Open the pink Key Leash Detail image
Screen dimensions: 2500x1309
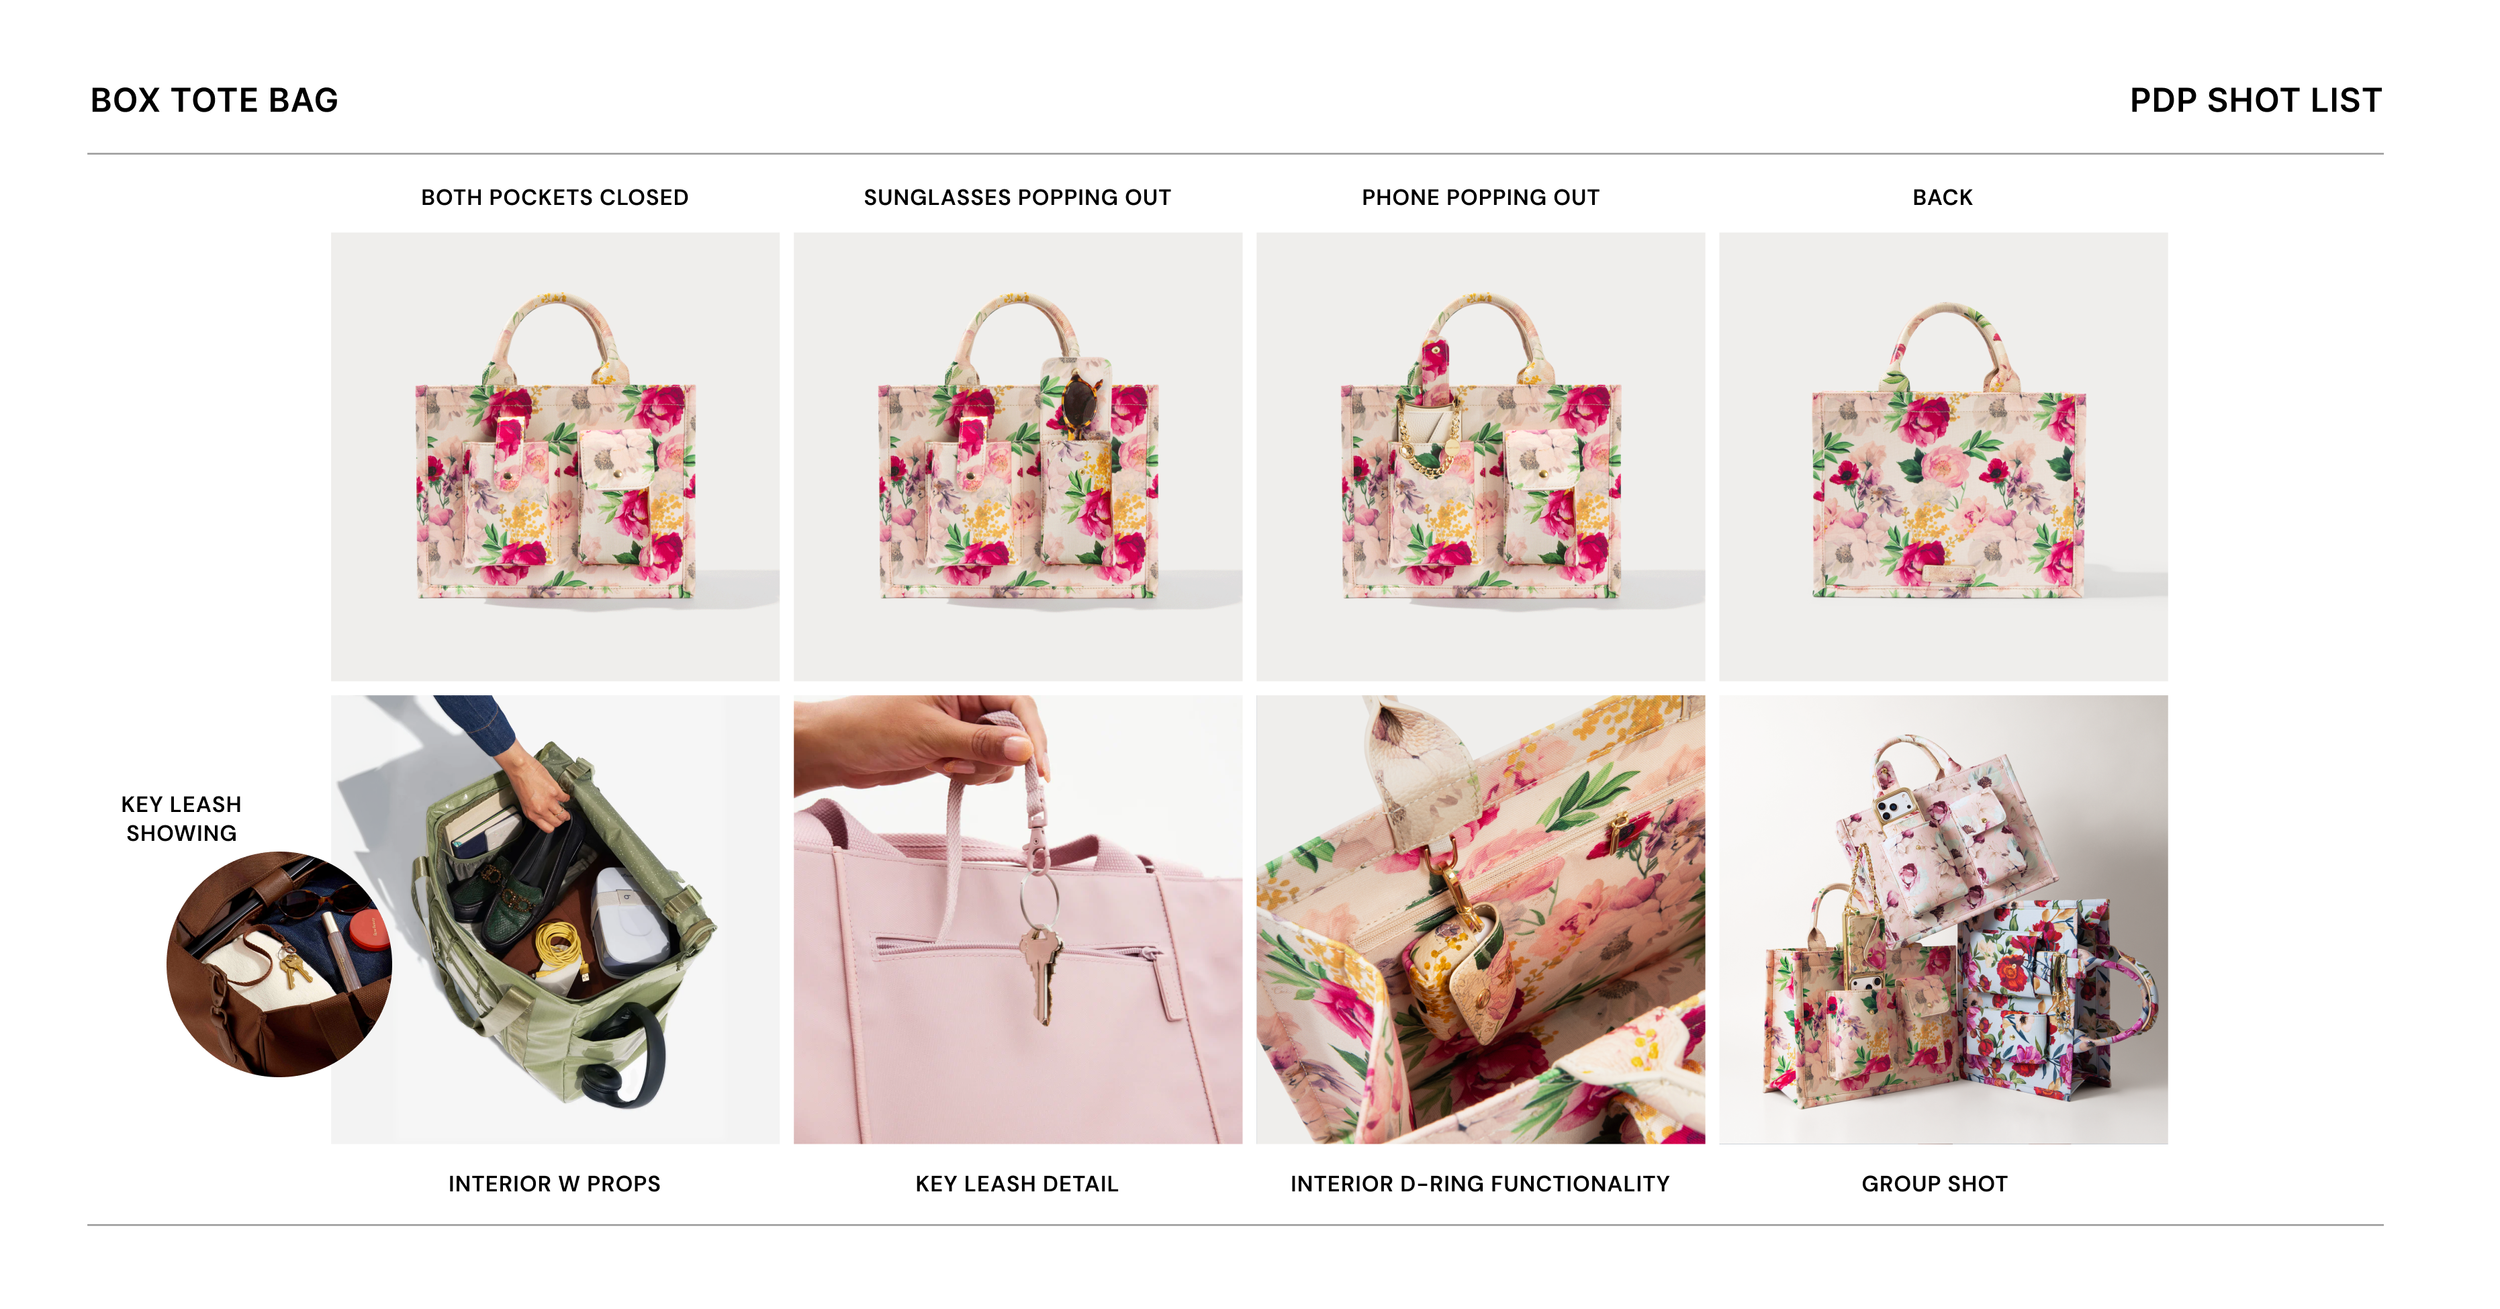pos(1018,920)
